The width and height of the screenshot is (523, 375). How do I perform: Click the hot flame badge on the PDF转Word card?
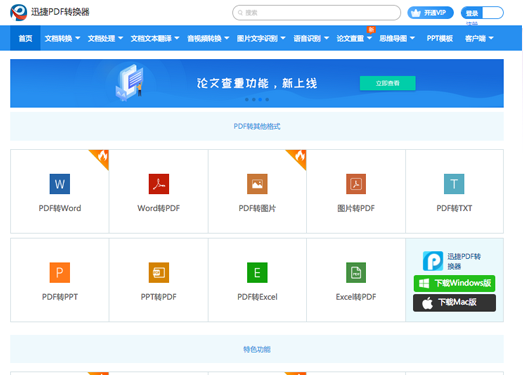click(x=102, y=156)
